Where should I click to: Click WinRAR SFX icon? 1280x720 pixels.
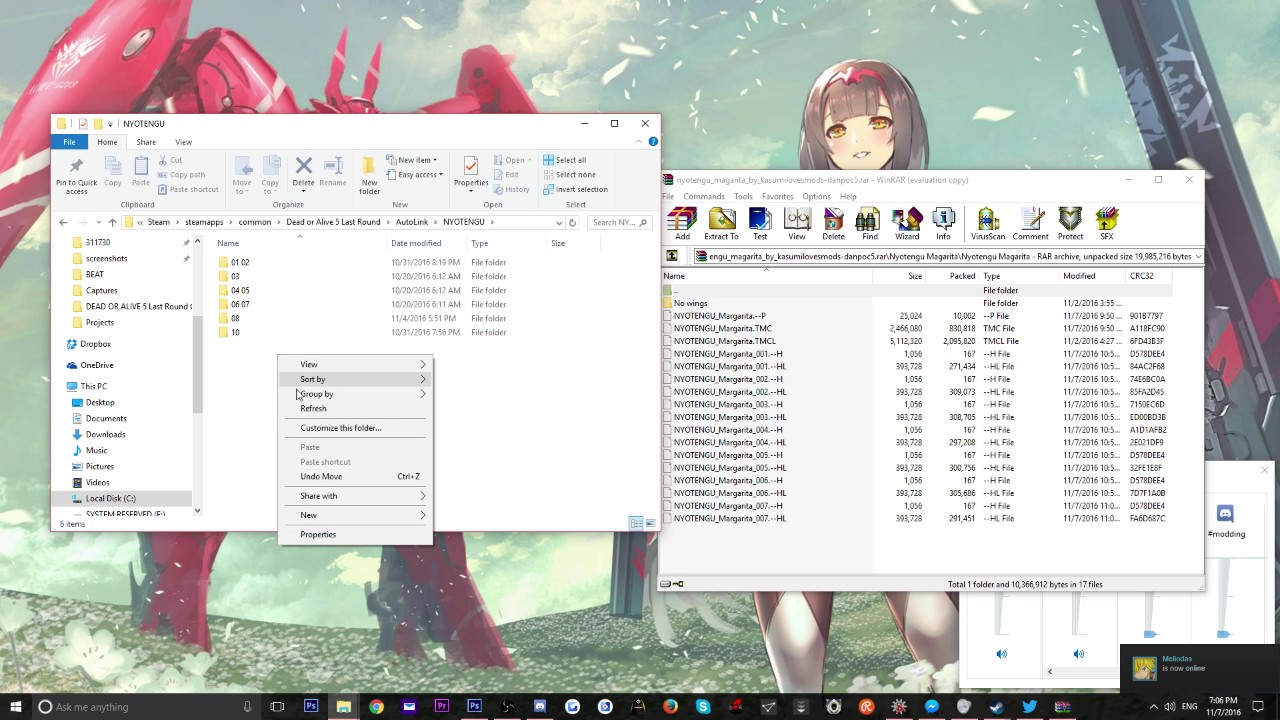[x=1106, y=224]
